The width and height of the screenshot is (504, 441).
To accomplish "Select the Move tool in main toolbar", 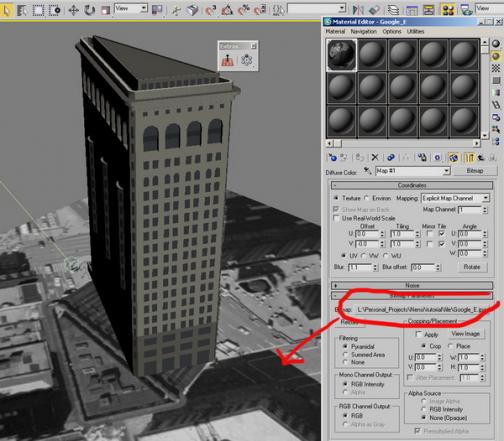I will click(x=73, y=10).
